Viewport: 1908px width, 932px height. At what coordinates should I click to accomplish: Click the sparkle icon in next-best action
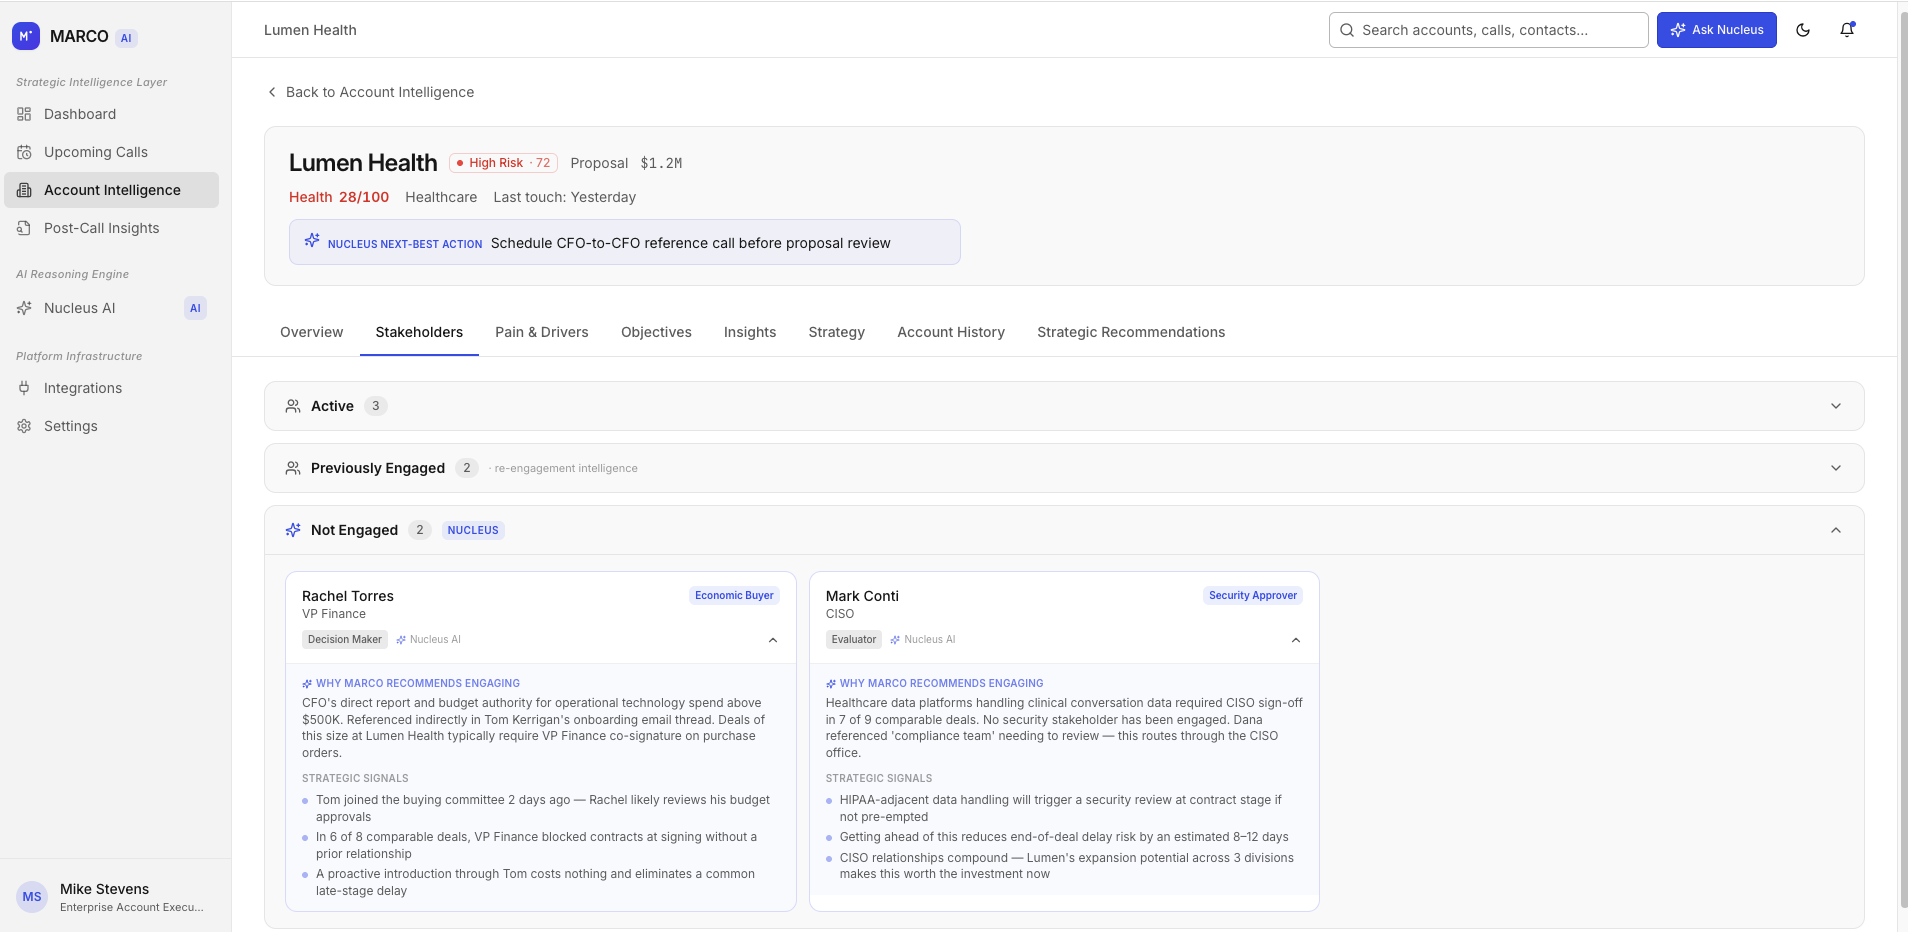point(312,240)
